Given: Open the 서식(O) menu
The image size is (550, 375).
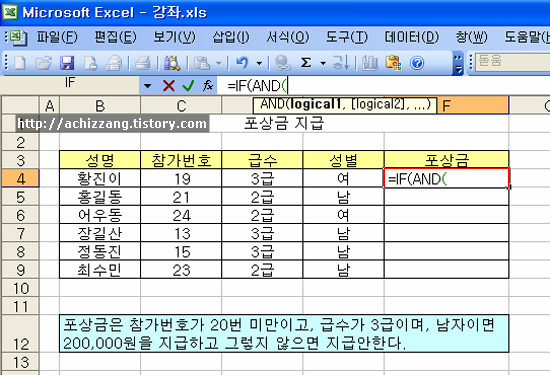Looking at the screenshot, I should click(x=288, y=37).
